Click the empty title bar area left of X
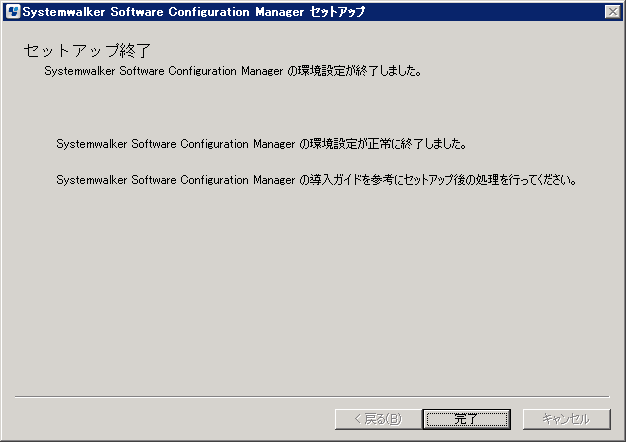626x442 pixels. click(x=483, y=12)
